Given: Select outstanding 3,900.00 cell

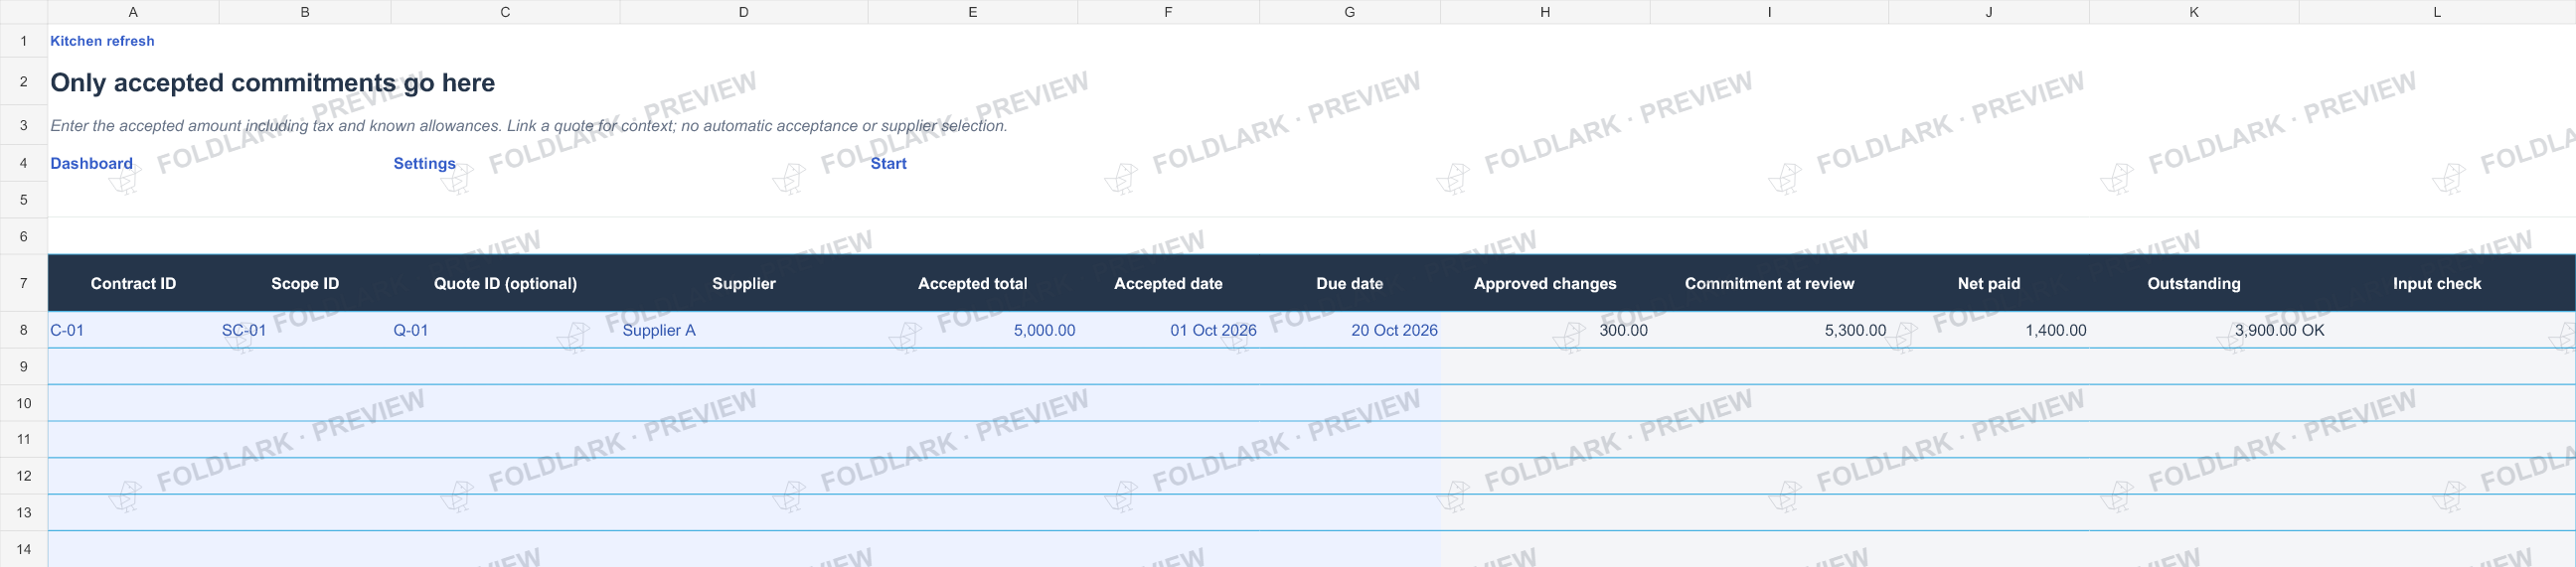Looking at the screenshot, I should [x=2194, y=330].
